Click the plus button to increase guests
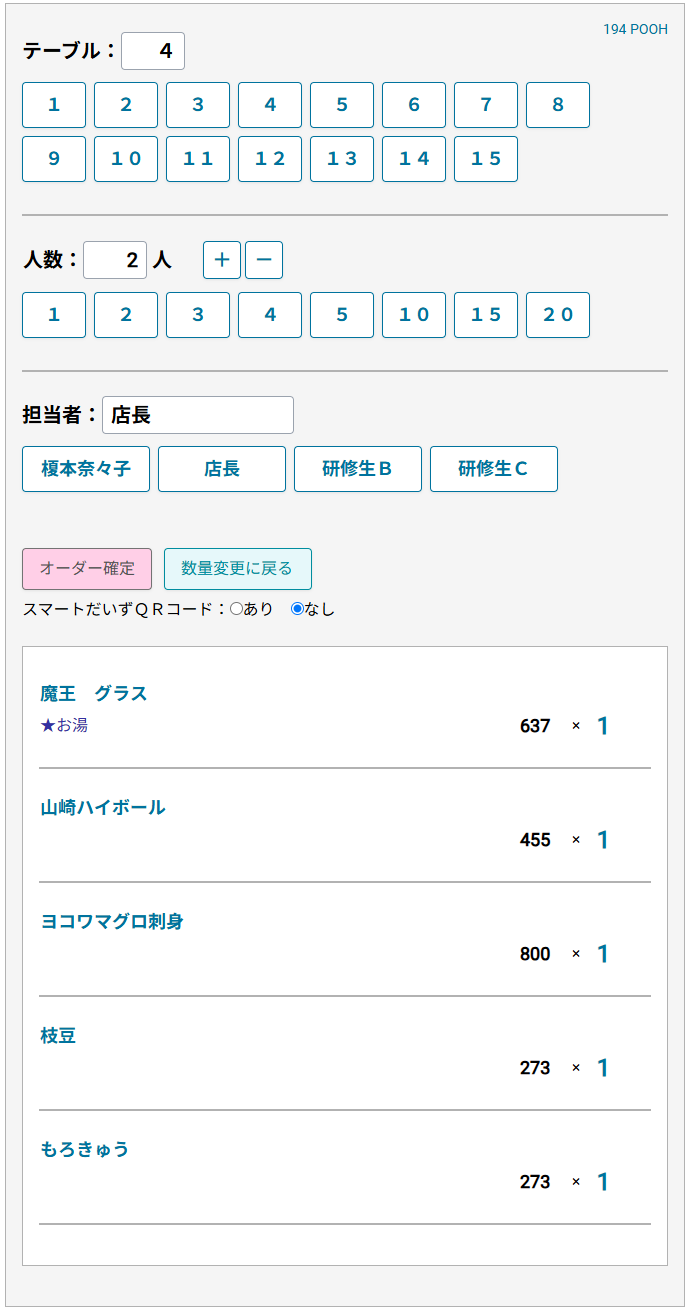Viewport: 693px width, 1314px height. click(222, 260)
